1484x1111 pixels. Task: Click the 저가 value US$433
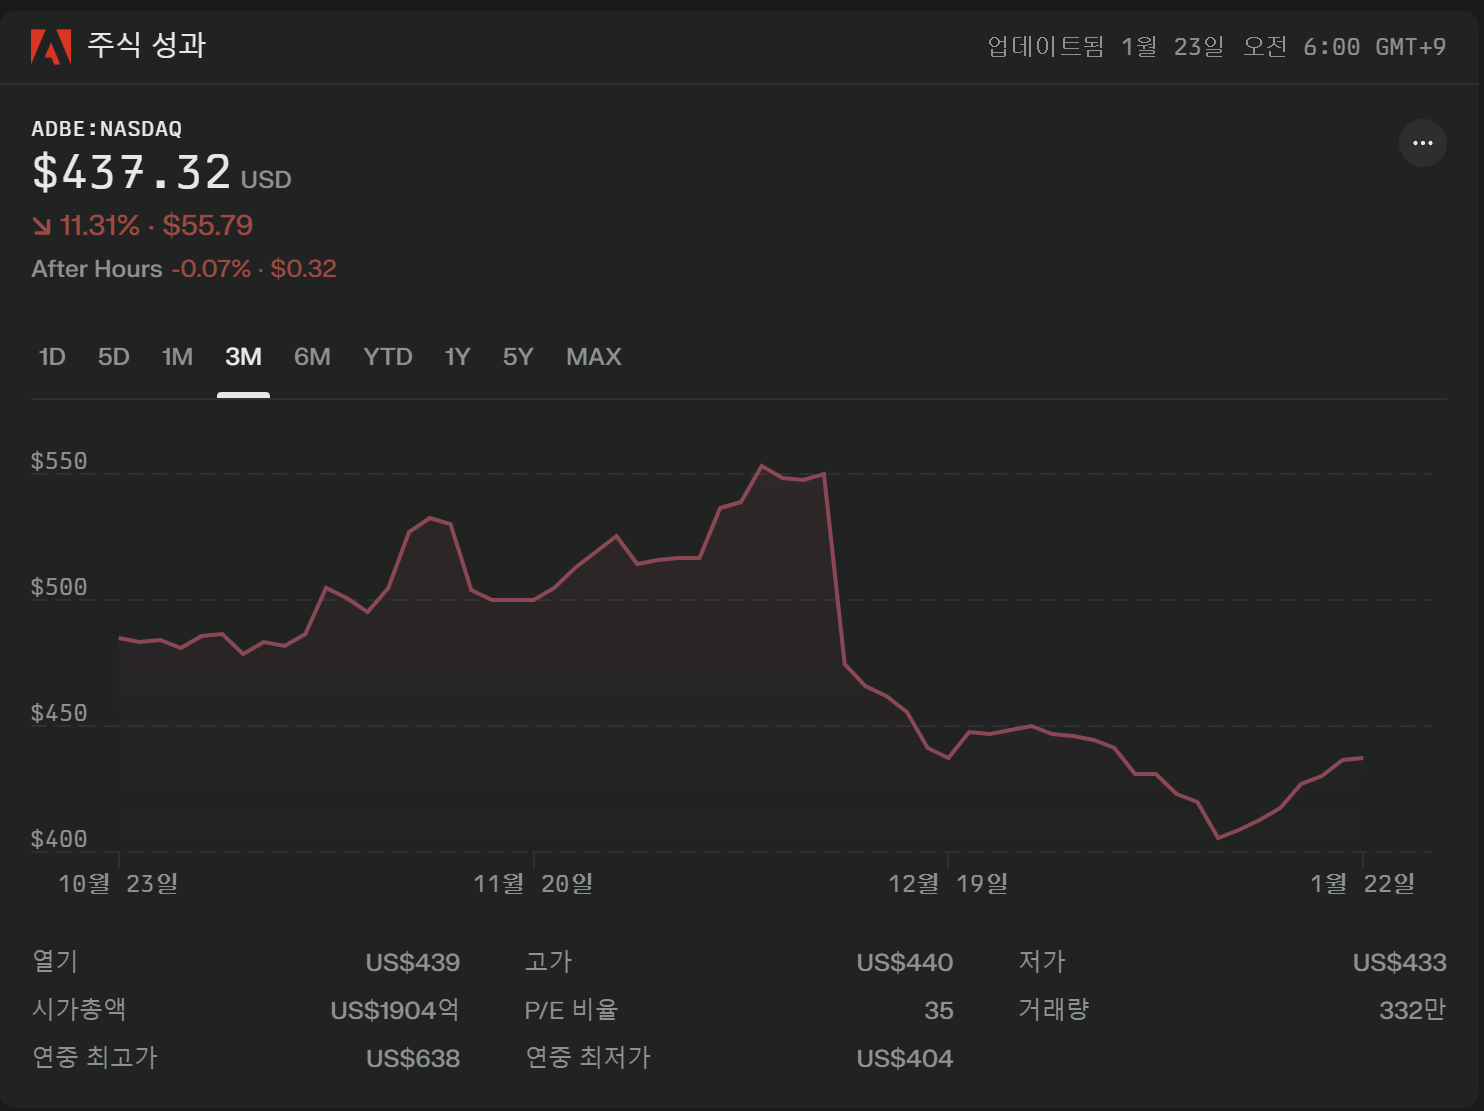[1400, 963]
